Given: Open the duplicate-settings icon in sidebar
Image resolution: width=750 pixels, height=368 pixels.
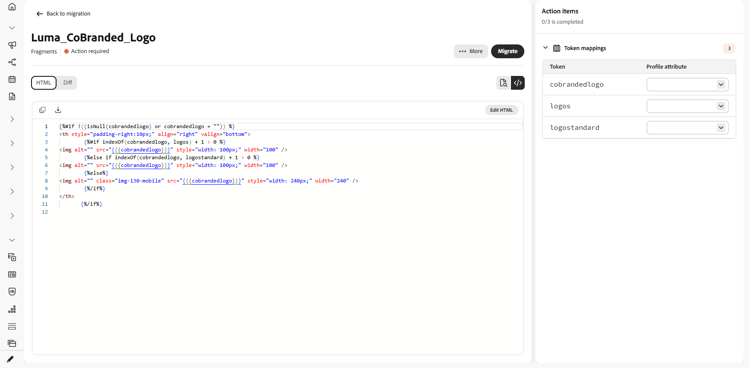Looking at the screenshot, I should click(12, 257).
